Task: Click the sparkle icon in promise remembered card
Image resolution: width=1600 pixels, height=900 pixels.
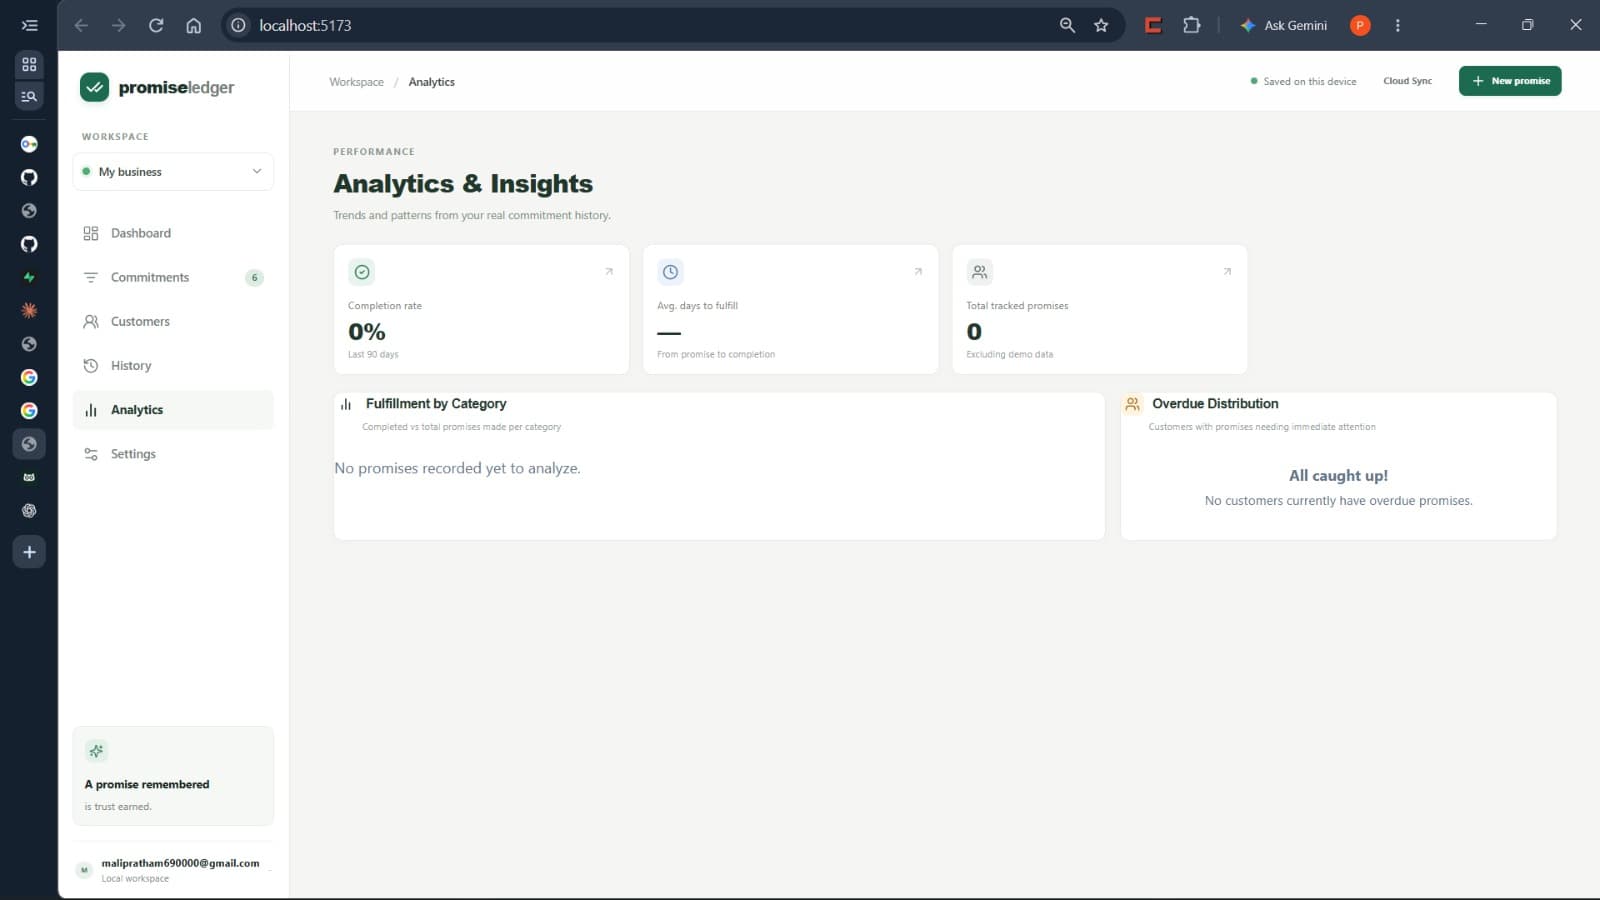Action: (x=96, y=751)
